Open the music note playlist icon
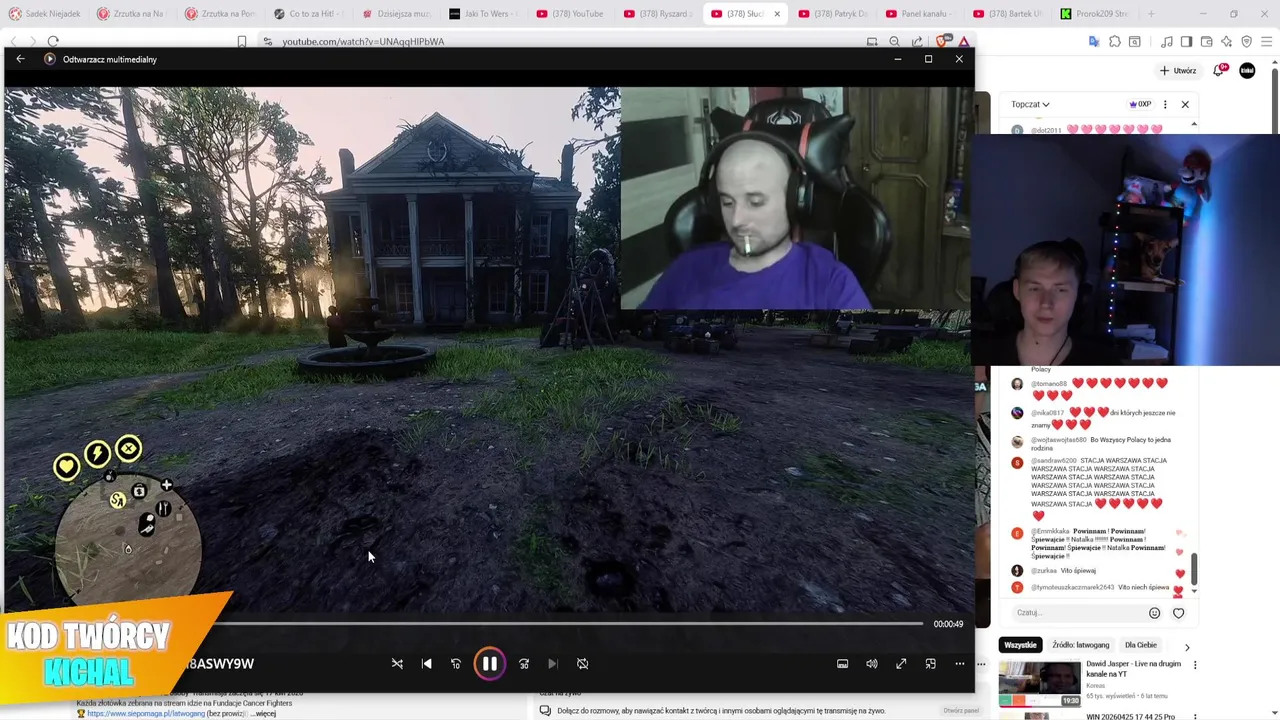Viewport: 1280px width, 720px height. coord(1166,42)
